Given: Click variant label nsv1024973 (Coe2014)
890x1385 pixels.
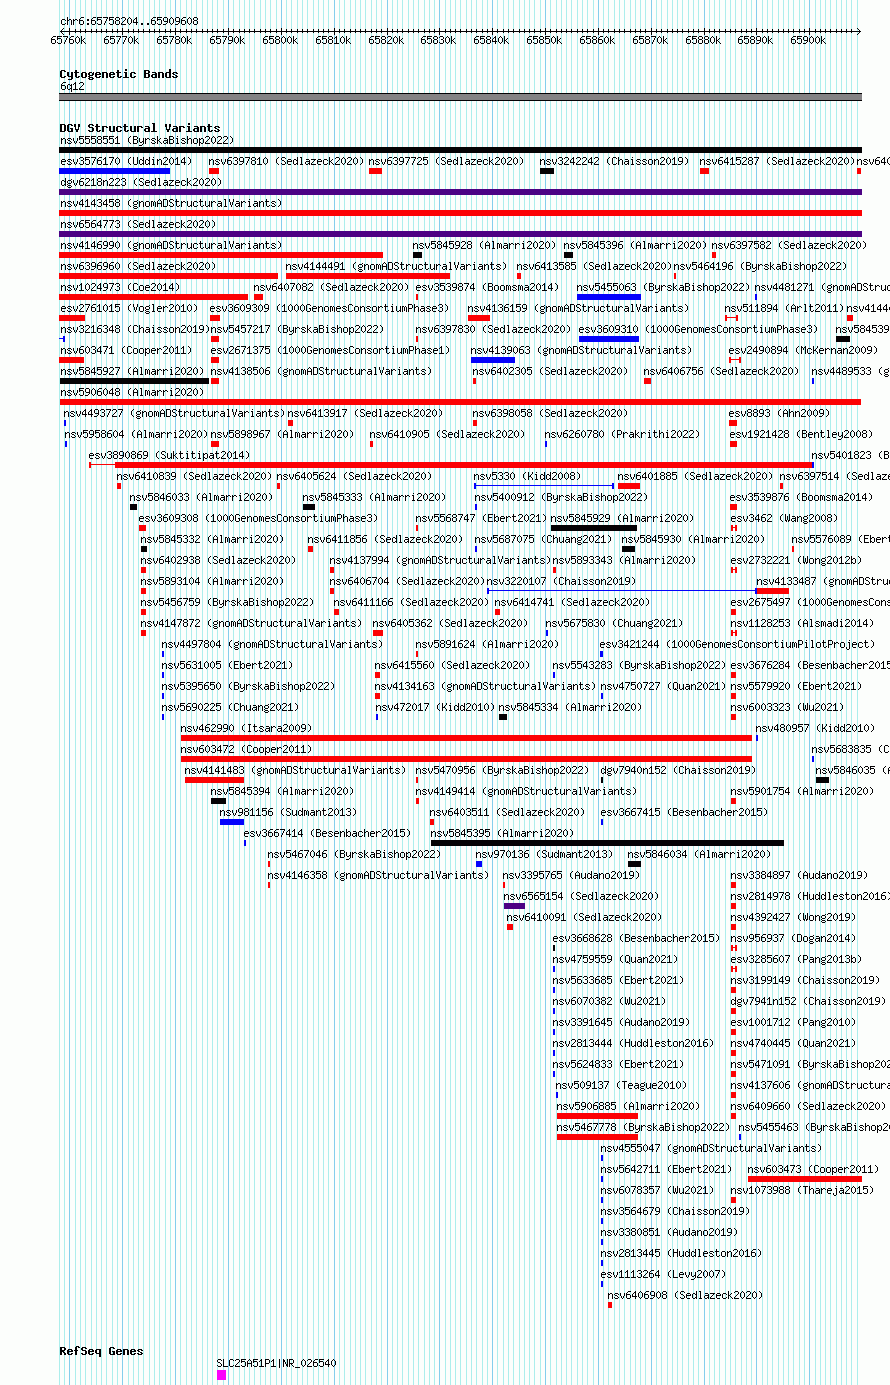Looking at the screenshot, I should (x=119, y=287).
